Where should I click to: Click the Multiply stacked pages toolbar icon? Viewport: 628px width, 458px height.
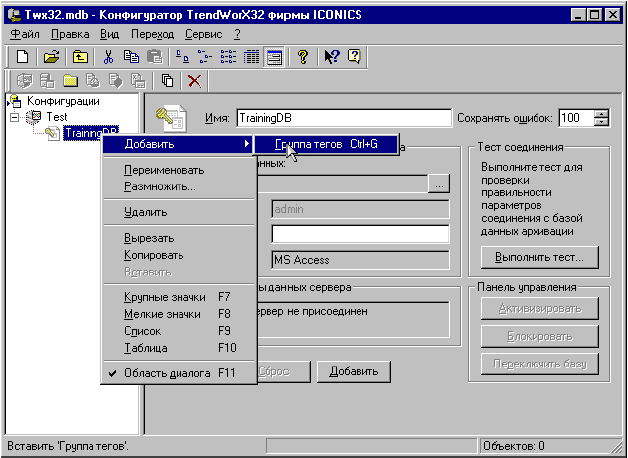click(167, 81)
